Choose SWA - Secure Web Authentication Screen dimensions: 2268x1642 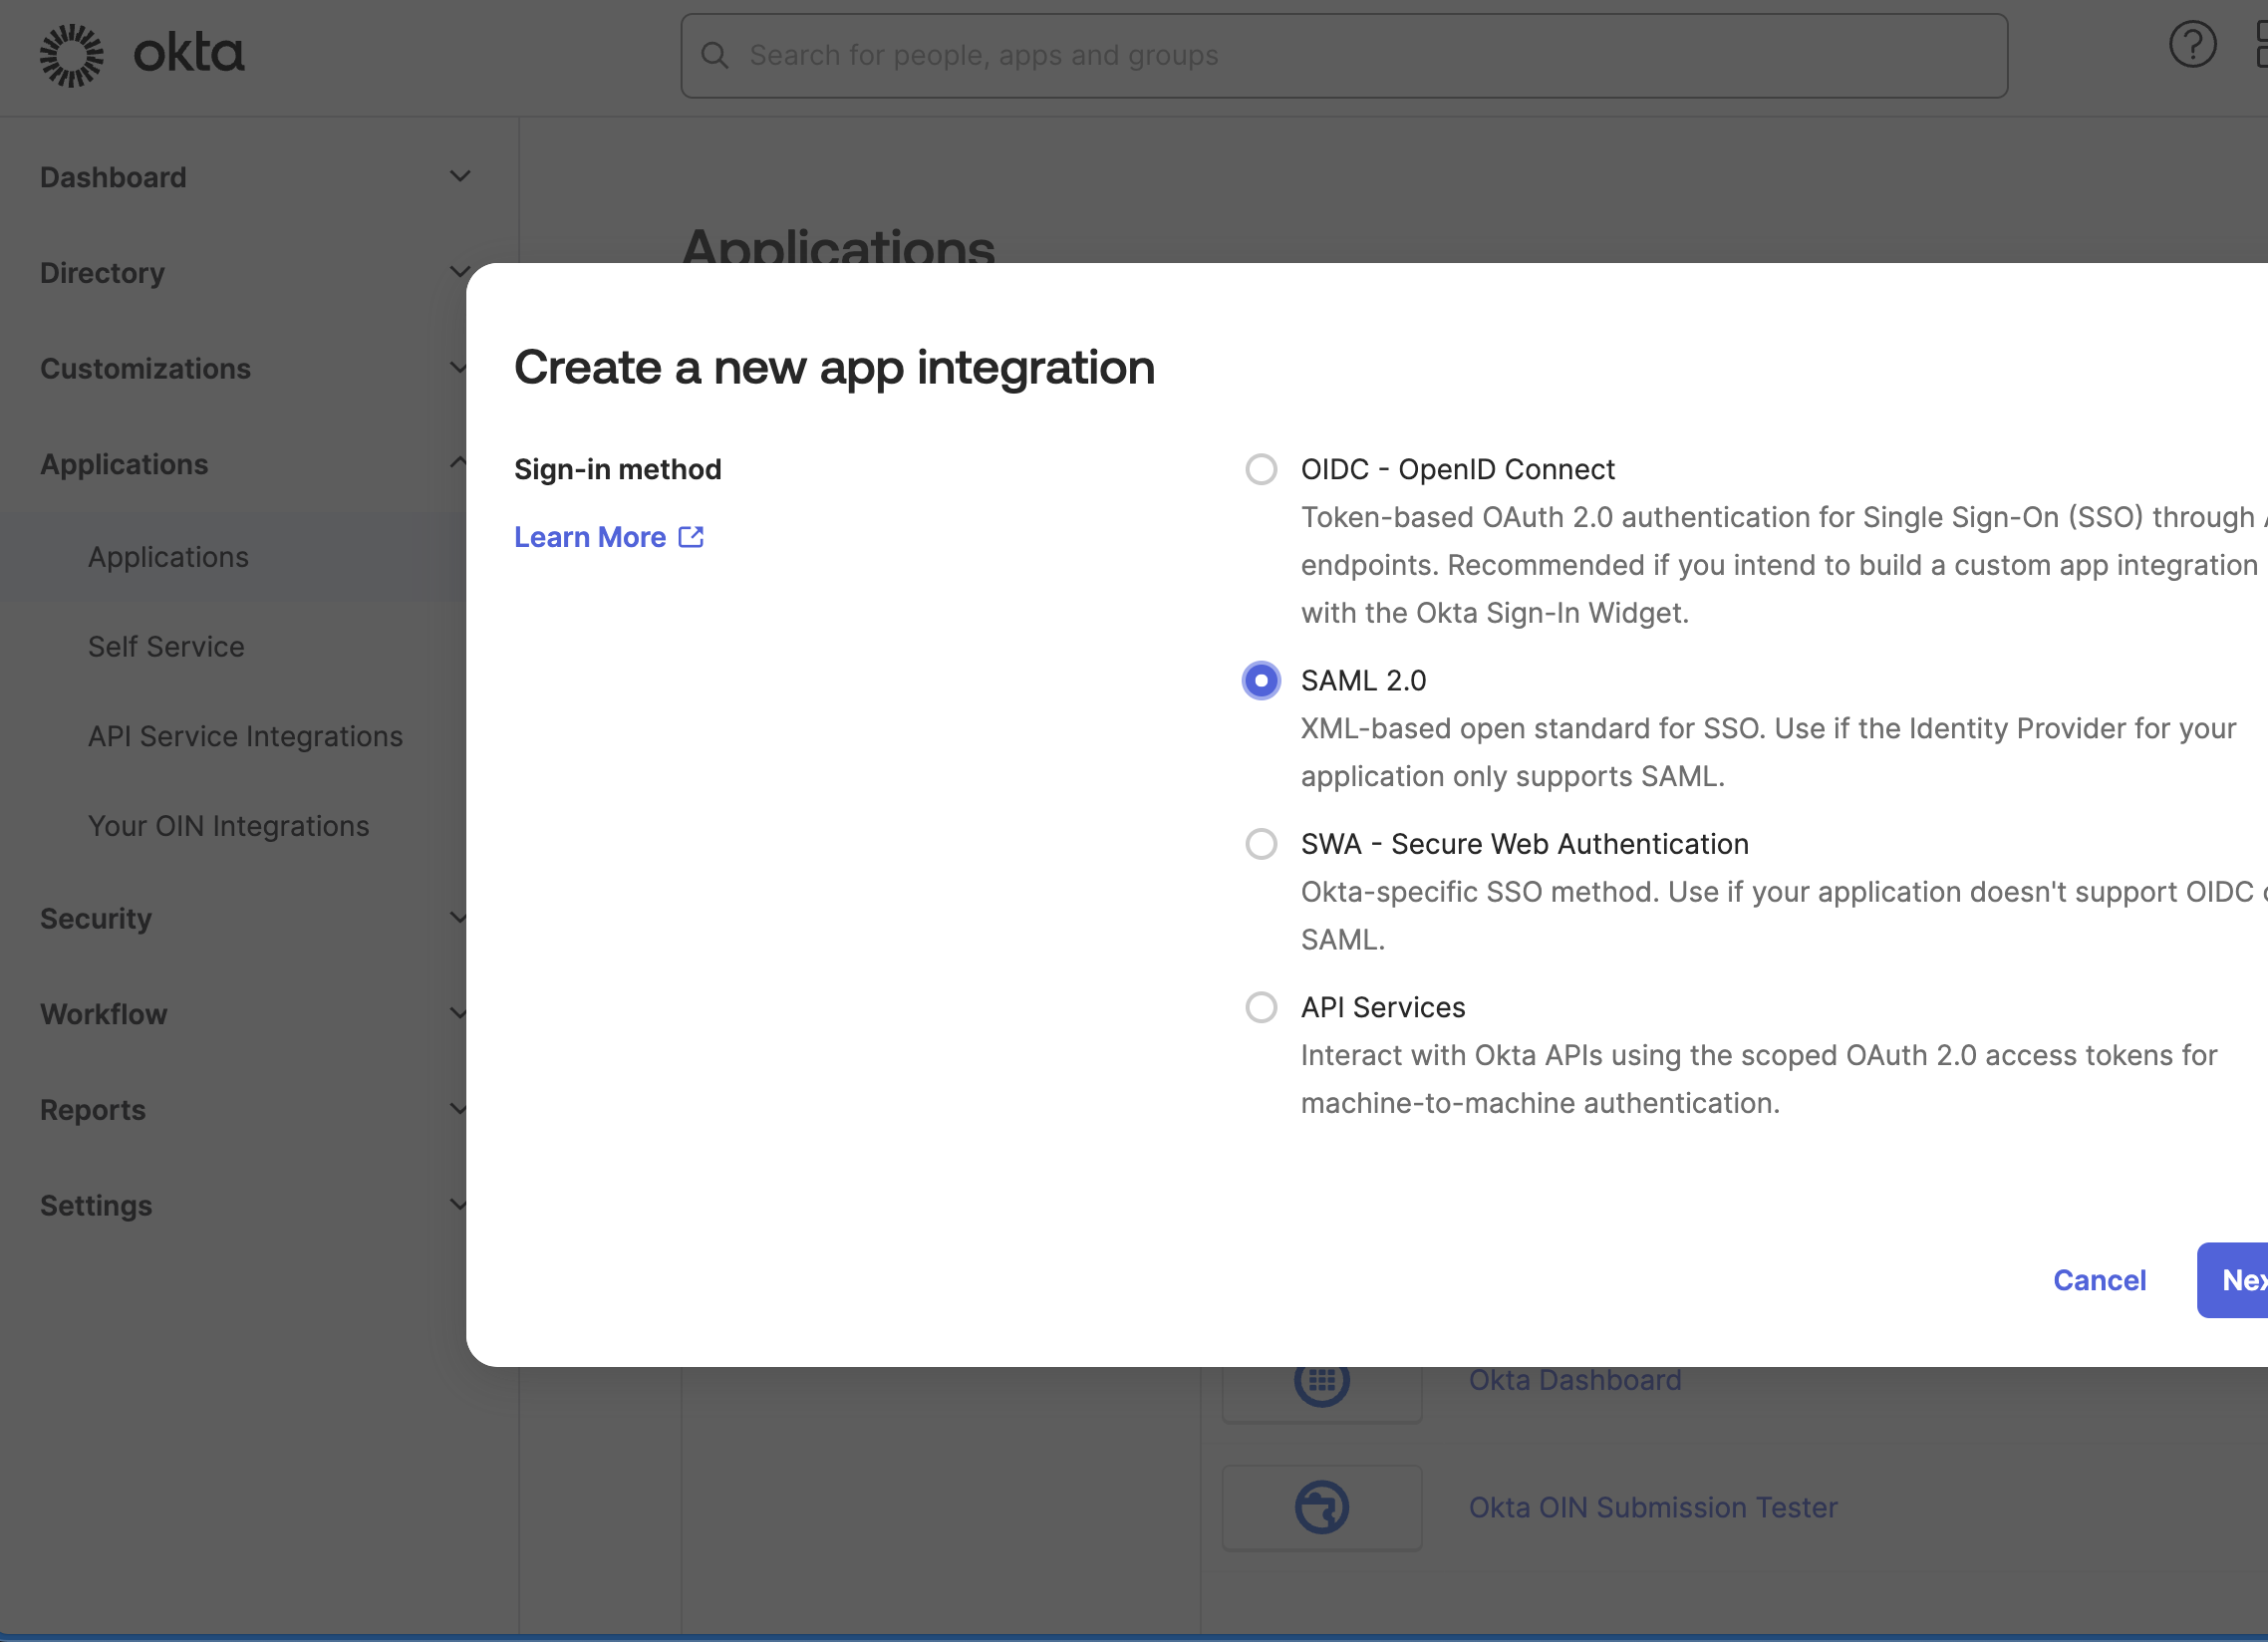pos(1261,844)
